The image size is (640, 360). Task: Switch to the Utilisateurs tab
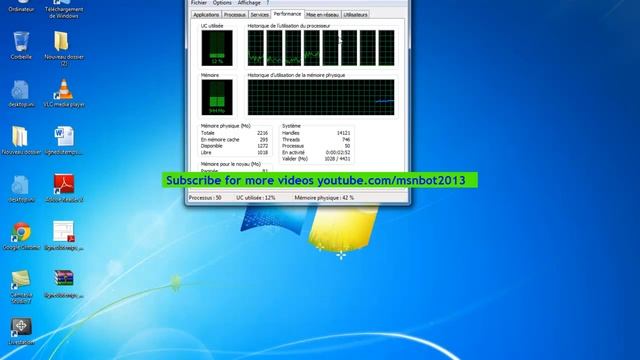pos(355,15)
